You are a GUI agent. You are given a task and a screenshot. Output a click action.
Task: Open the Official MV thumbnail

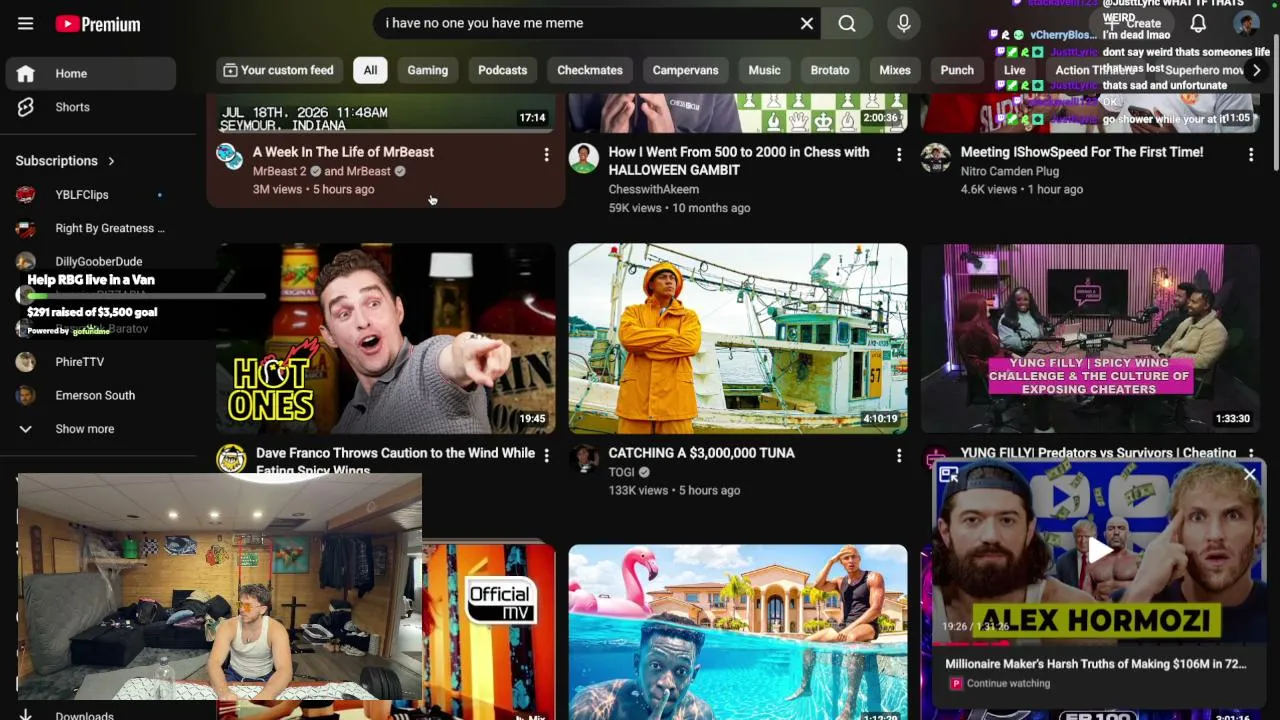click(x=489, y=632)
